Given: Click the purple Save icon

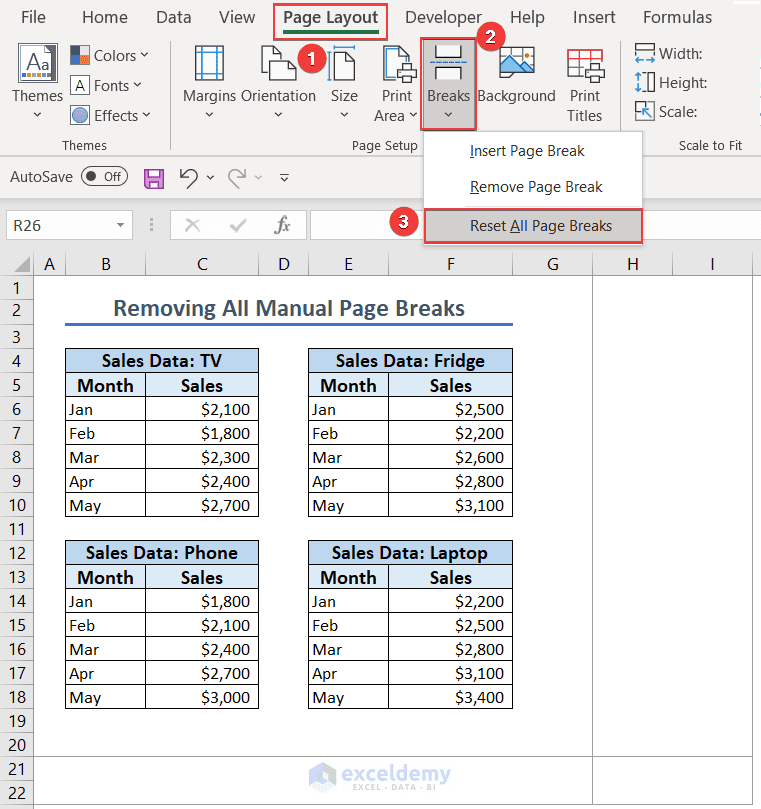Looking at the screenshot, I should tap(154, 178).
